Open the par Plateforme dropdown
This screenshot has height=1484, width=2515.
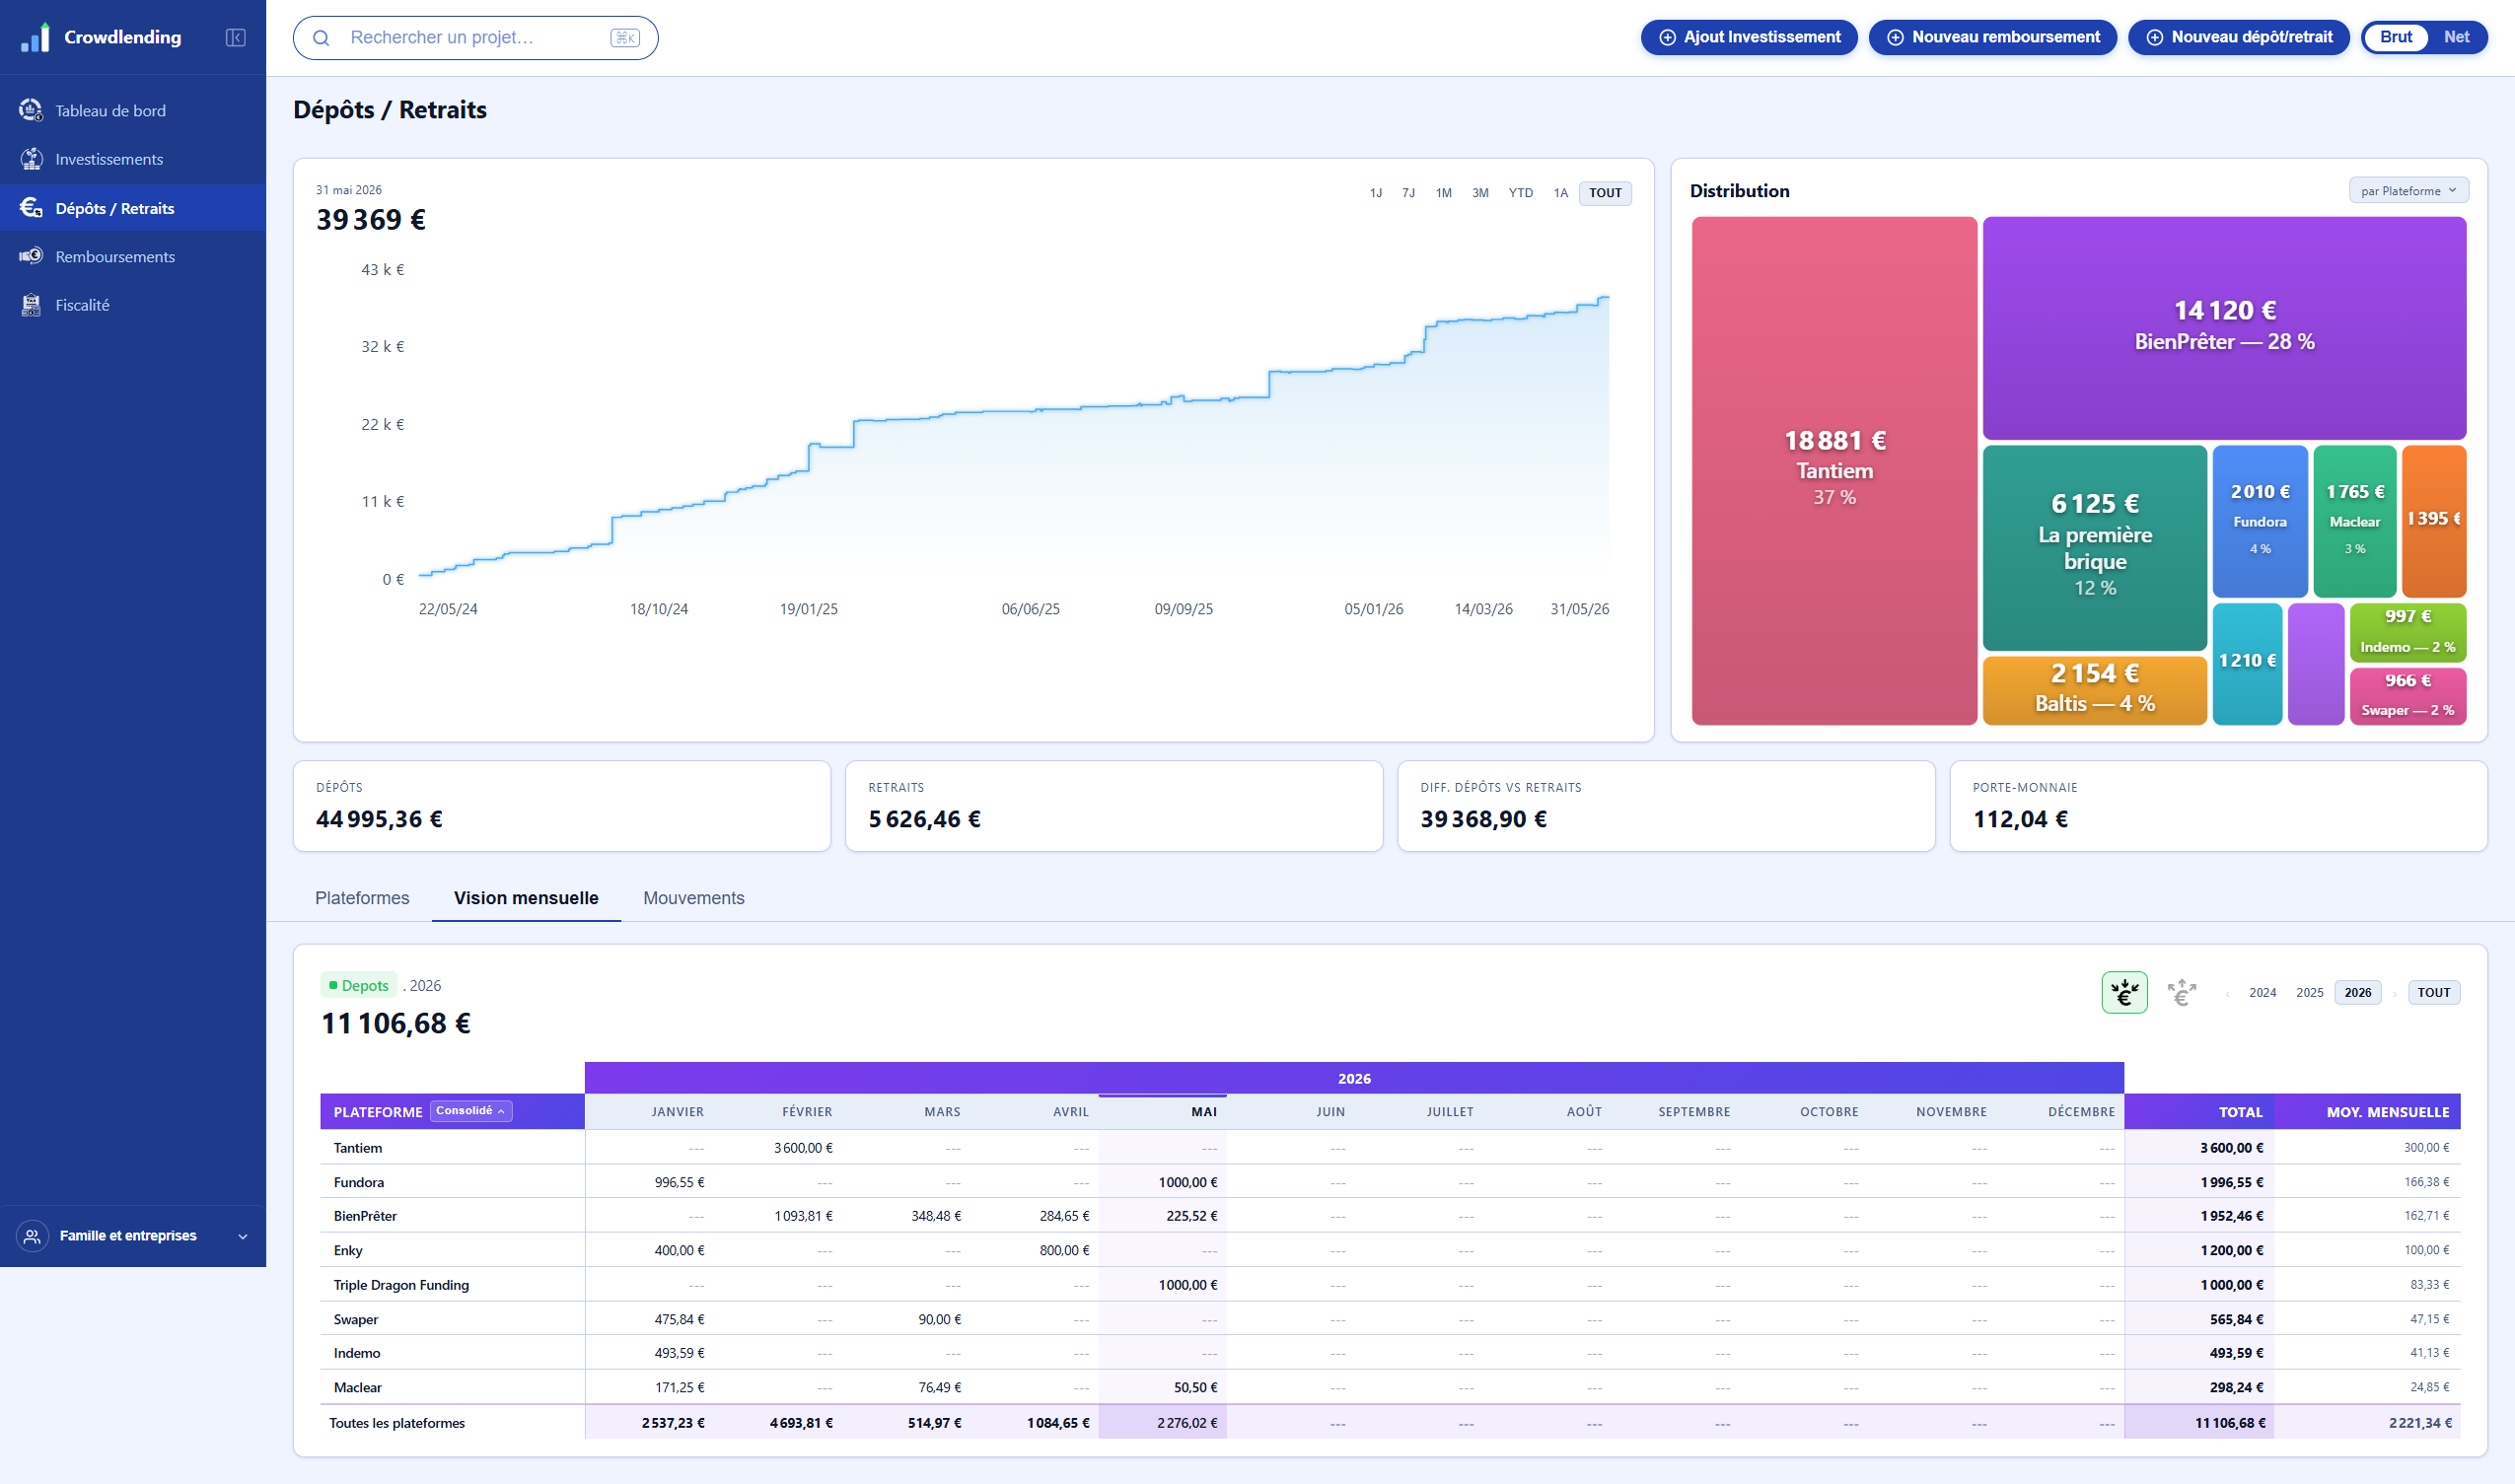tap(2408, 191)
